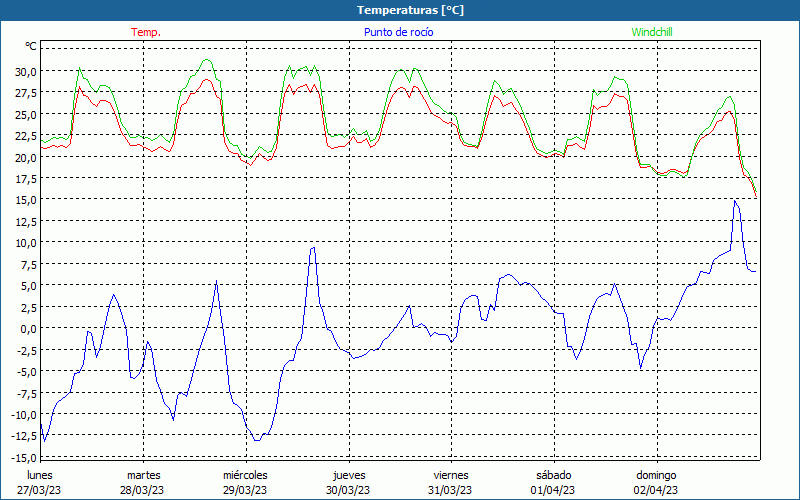This screenshot has width=800, height=500.
Task: Select the red 'Temp.' legend label
Action: pyautogui.click(x=146, y=32)
